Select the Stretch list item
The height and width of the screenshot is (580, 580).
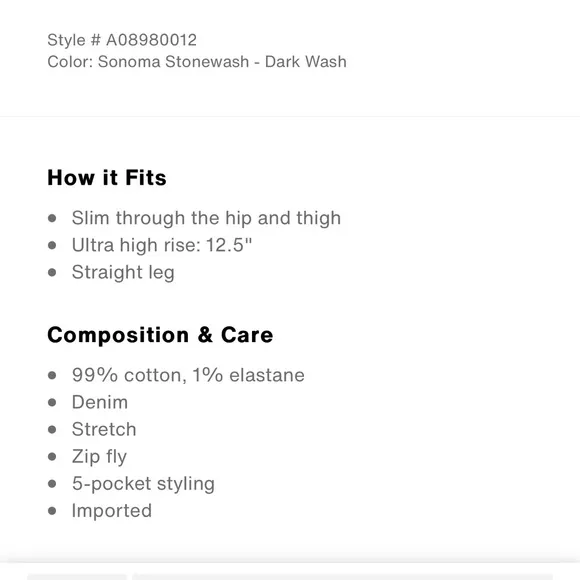104,429
